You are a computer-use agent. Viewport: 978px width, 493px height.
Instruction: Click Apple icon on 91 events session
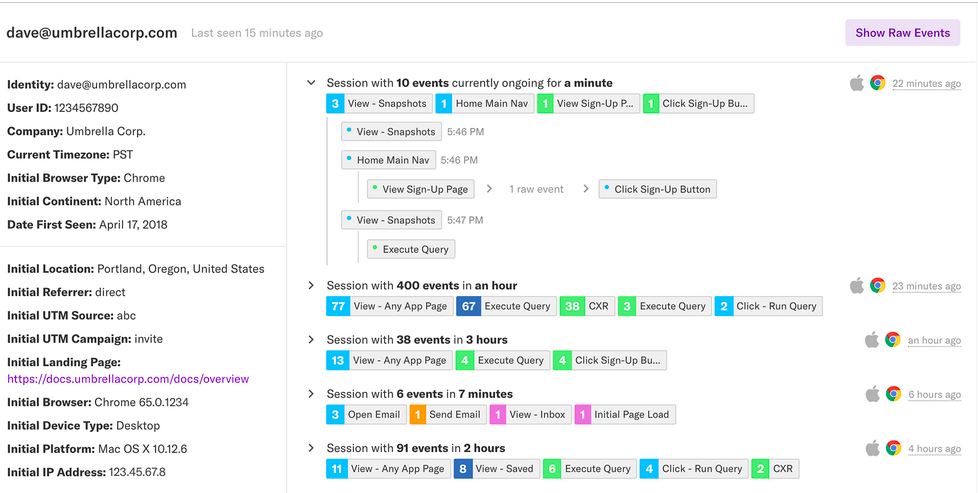pos(872,448)
